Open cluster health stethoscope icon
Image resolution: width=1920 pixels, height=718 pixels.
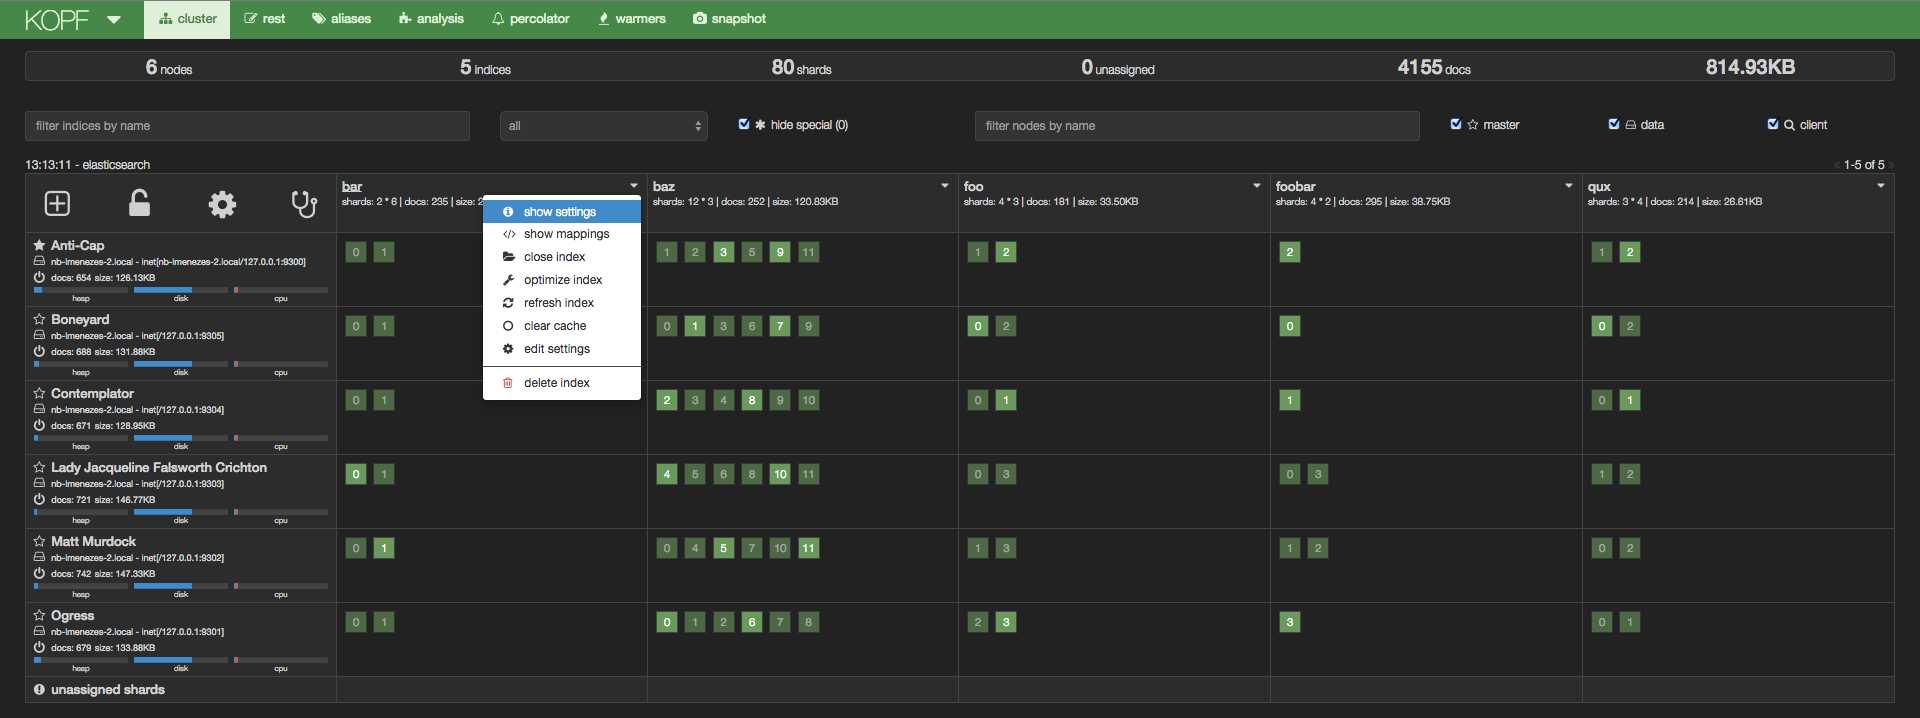[x=304, y=204]
